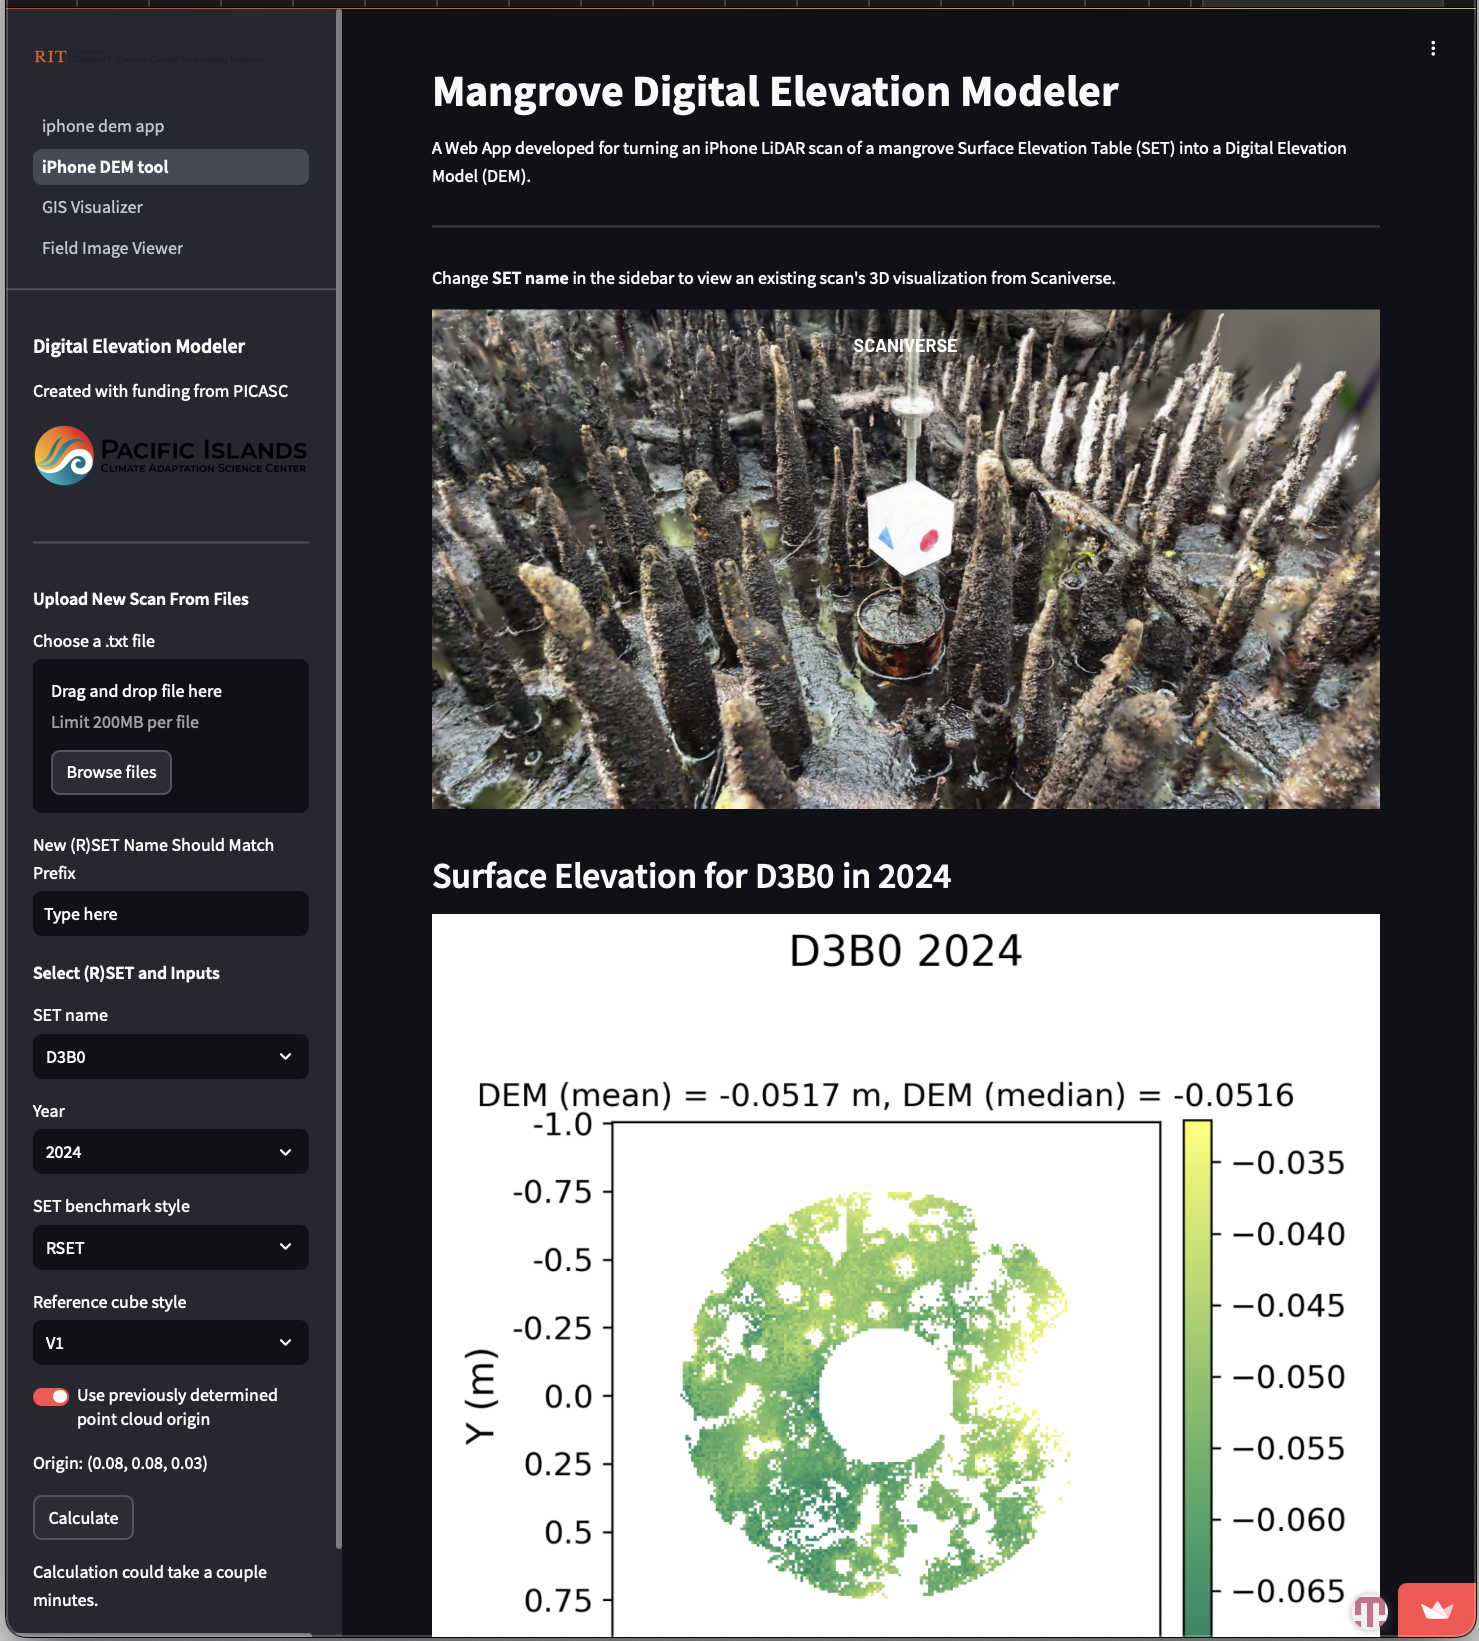This screenshot has height=1641, width=1479.
Task: Go to the iphone dem app page
Action: 103,126
